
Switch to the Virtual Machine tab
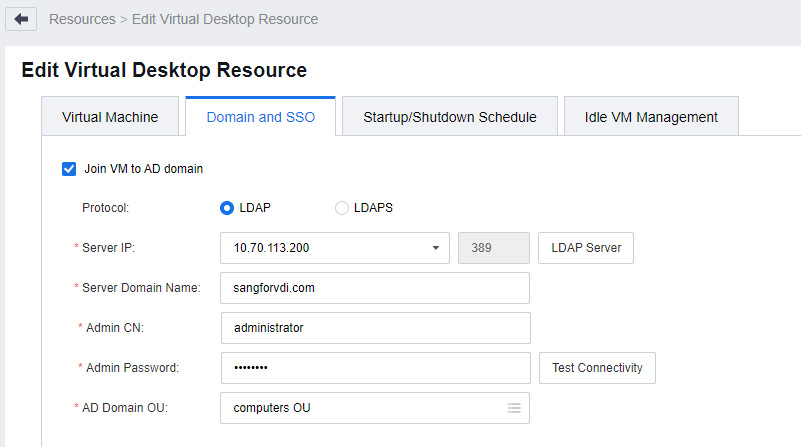[110, 117]
